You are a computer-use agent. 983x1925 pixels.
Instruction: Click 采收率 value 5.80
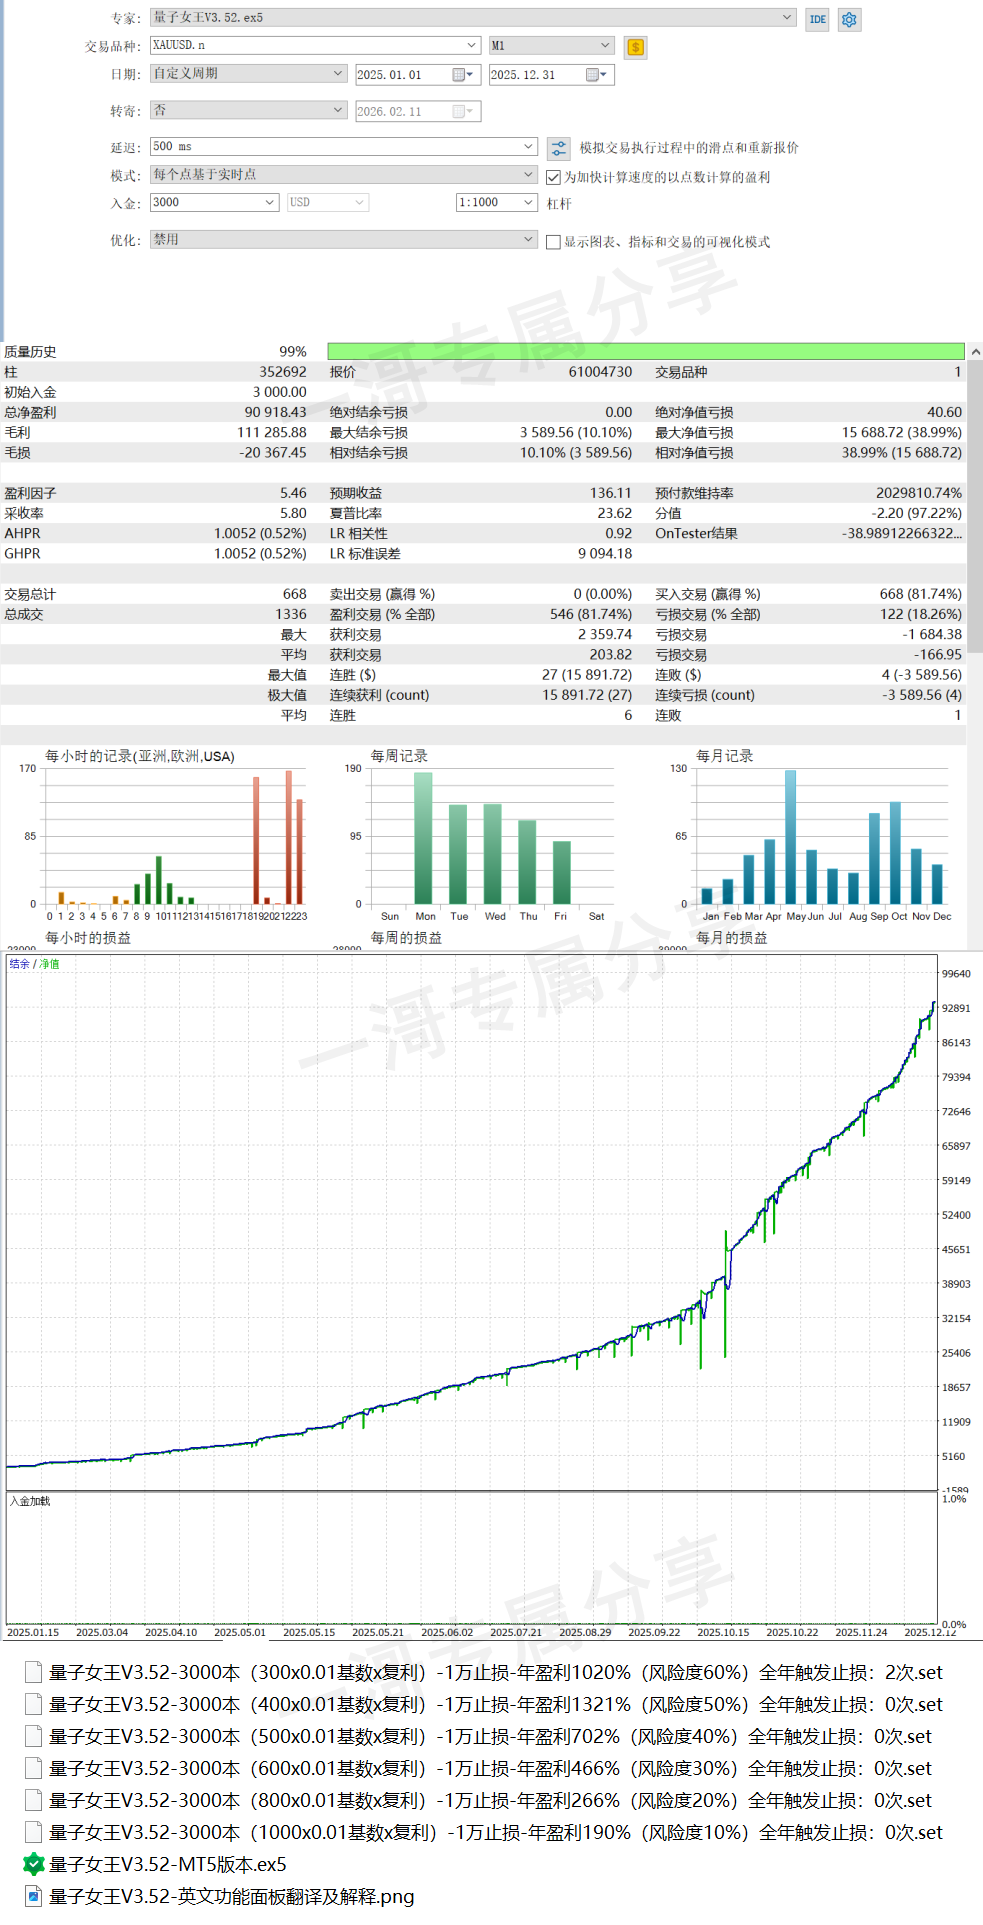point(293,513)
